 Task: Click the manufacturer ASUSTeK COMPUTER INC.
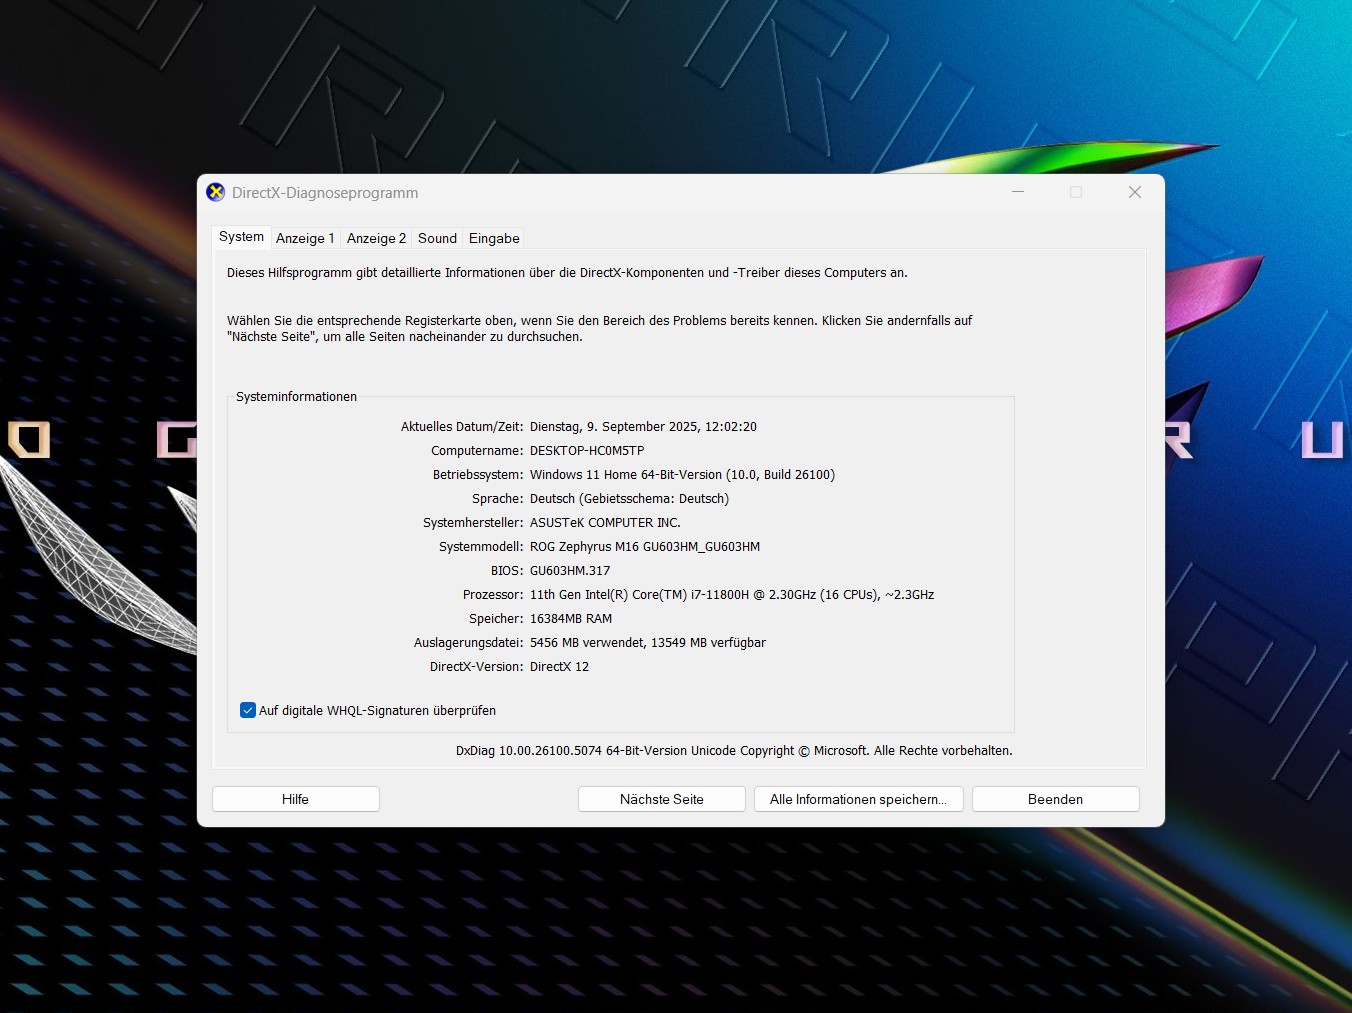click(x=605, y=523)
